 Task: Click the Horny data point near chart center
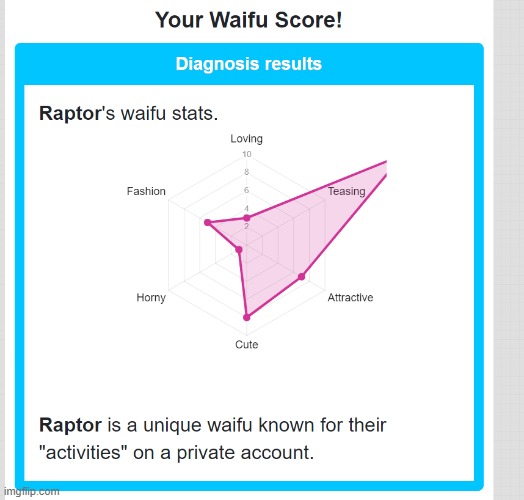click(238, 250)
